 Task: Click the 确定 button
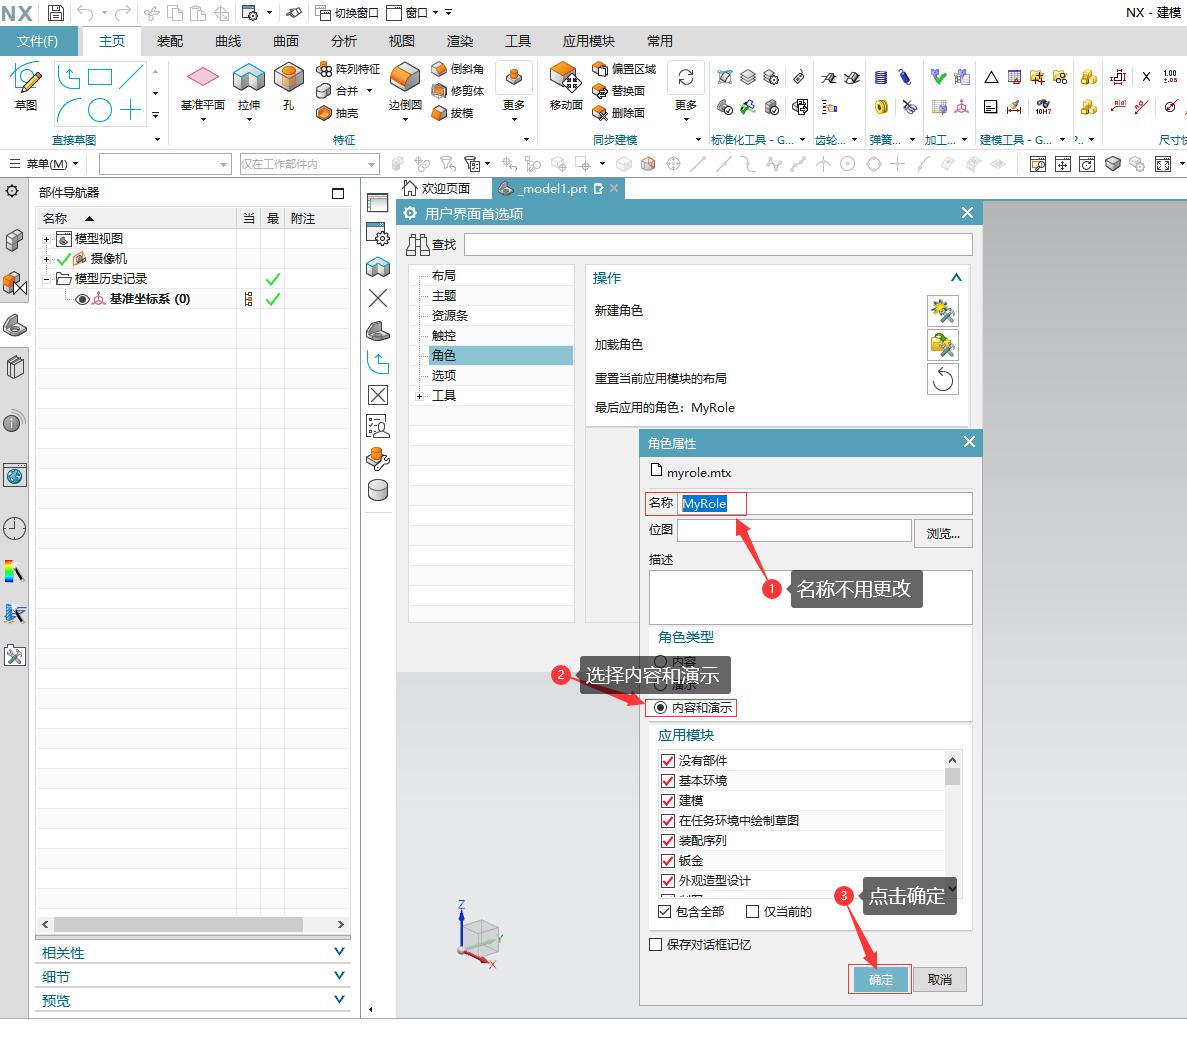coord(880,980)
